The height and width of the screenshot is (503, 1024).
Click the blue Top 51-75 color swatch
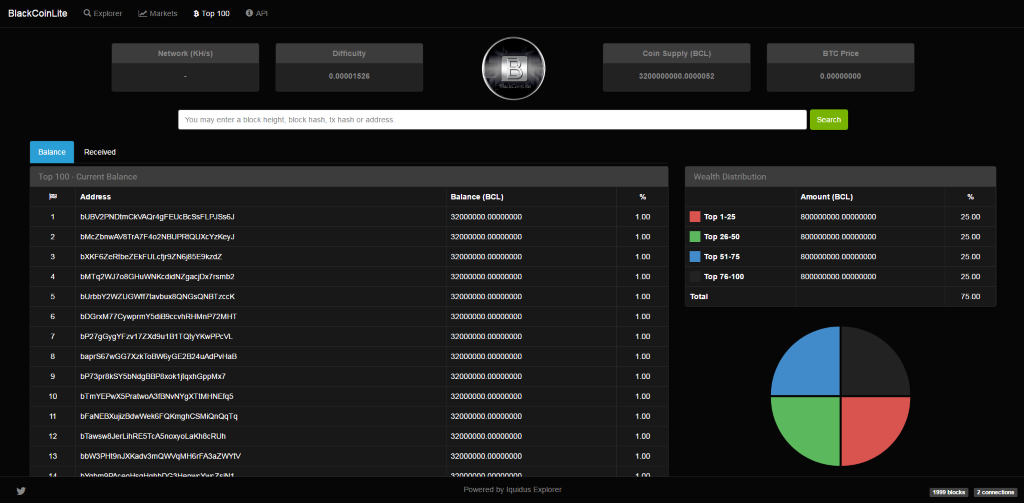click(695, 257)
